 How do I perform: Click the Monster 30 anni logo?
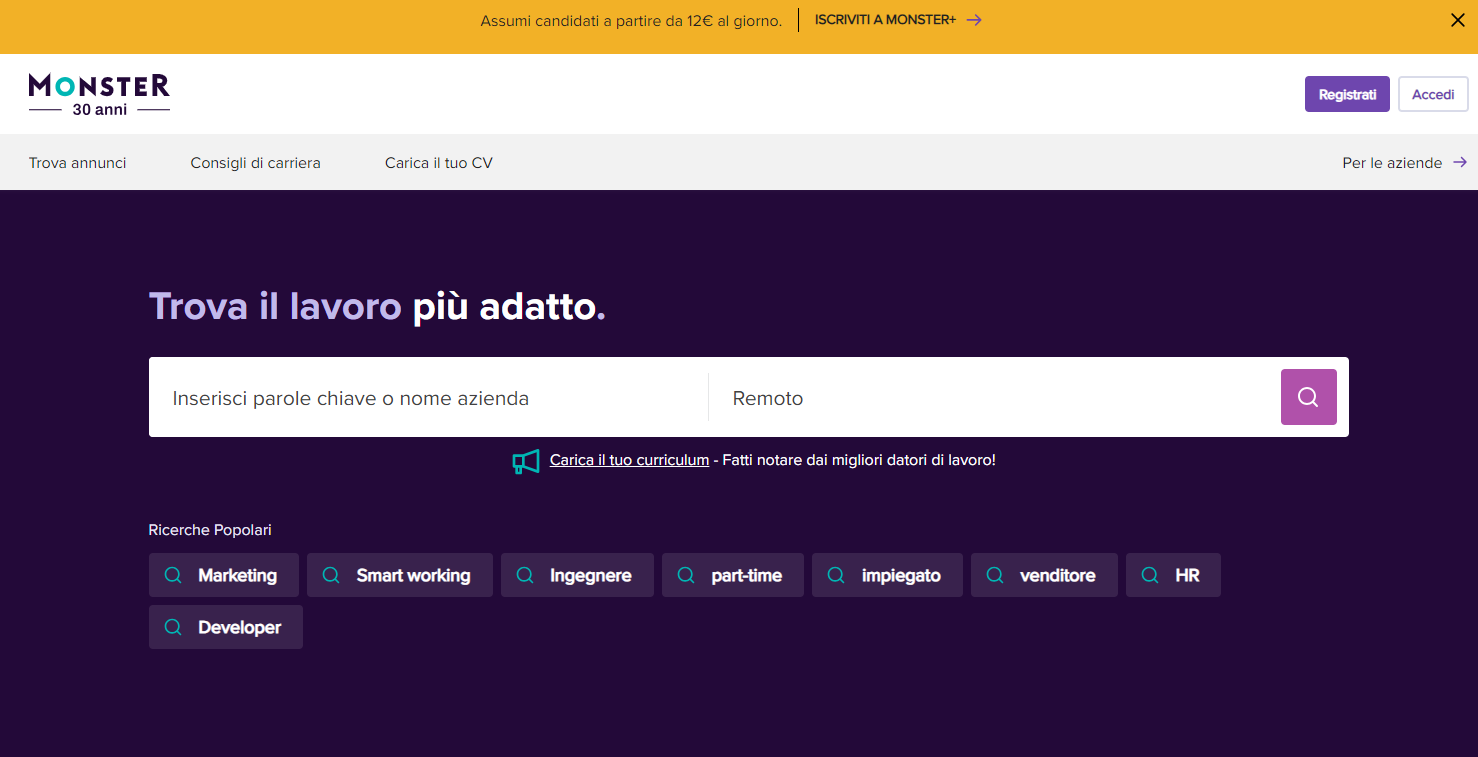tap(99, 94)
